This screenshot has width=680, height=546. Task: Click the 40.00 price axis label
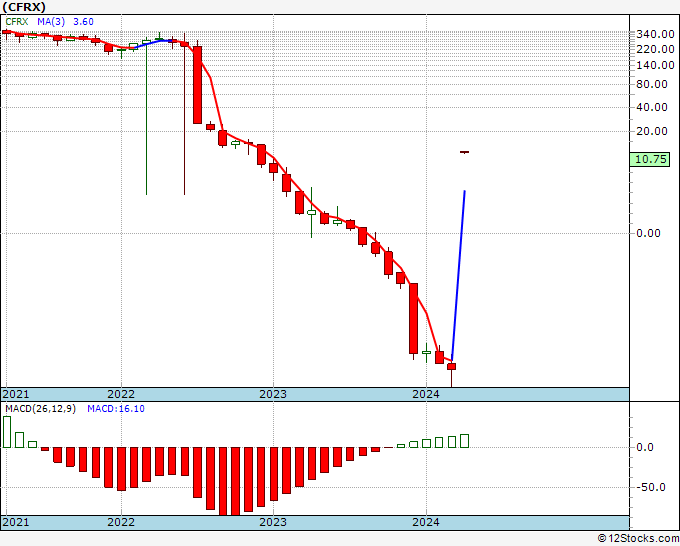[652, 107]
